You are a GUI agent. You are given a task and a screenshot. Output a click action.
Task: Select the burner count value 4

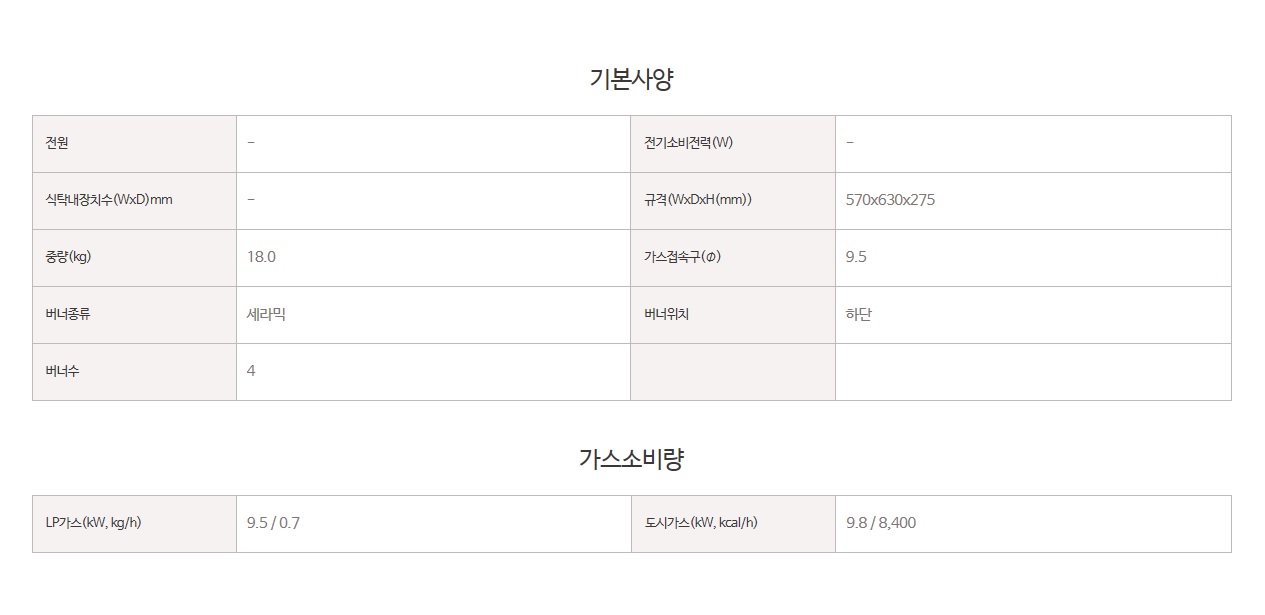point(251,371)
